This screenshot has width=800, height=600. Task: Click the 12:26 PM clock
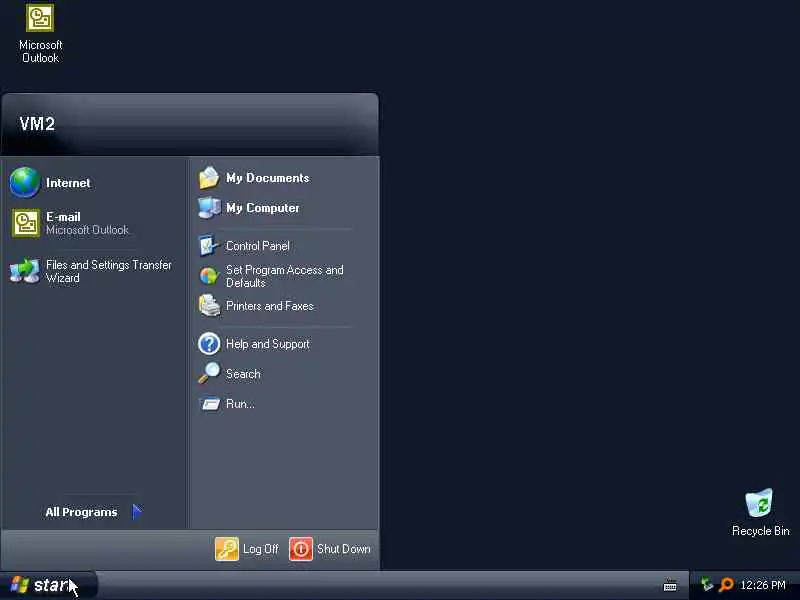(763, 585)
